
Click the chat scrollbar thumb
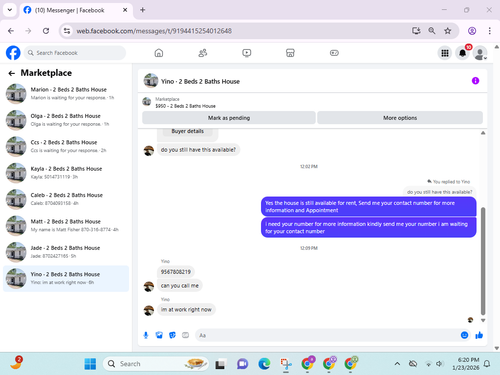pos(483,261)
